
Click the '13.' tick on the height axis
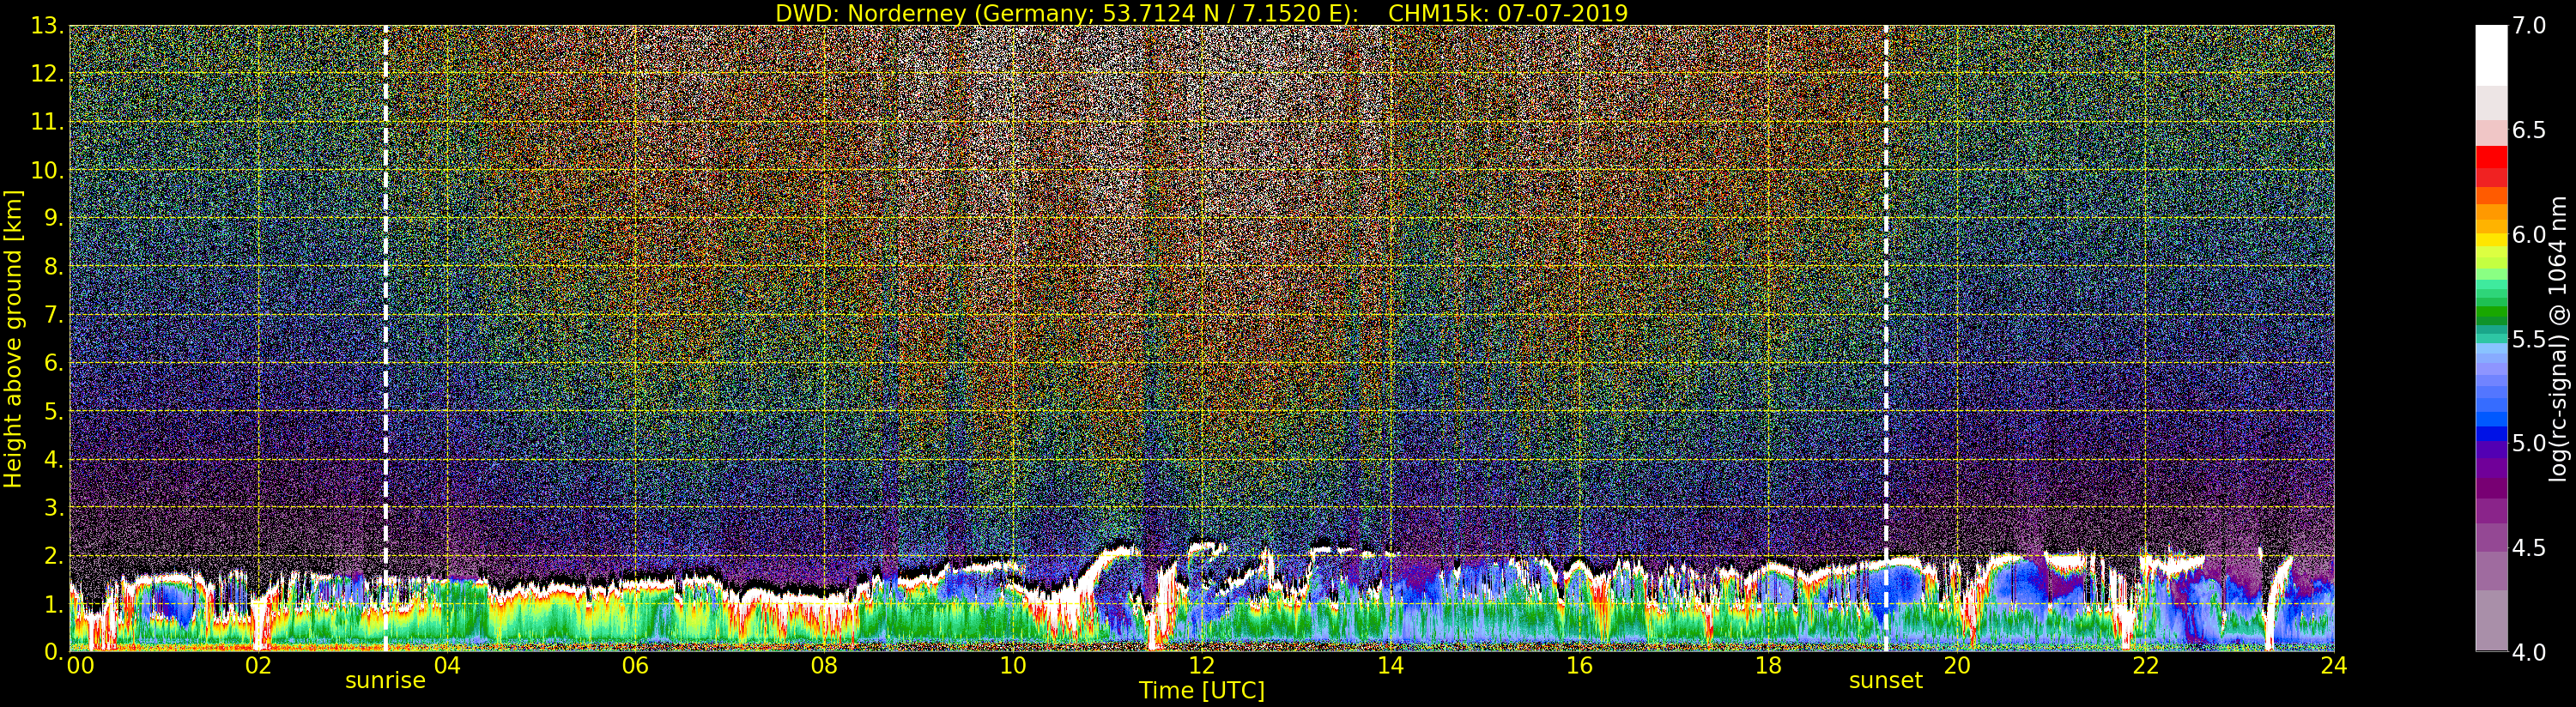(x=48, y=26)
